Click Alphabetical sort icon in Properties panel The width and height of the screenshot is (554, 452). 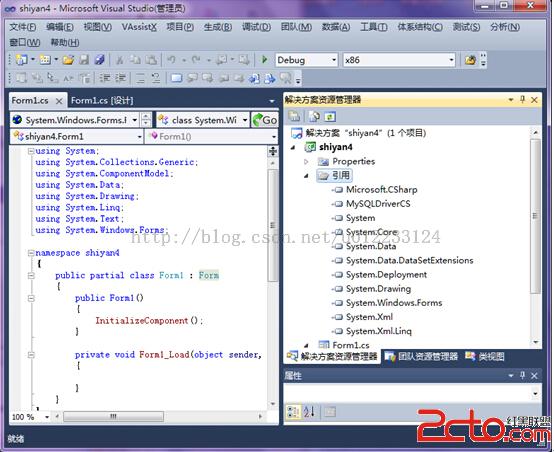[x=309, y=411]
